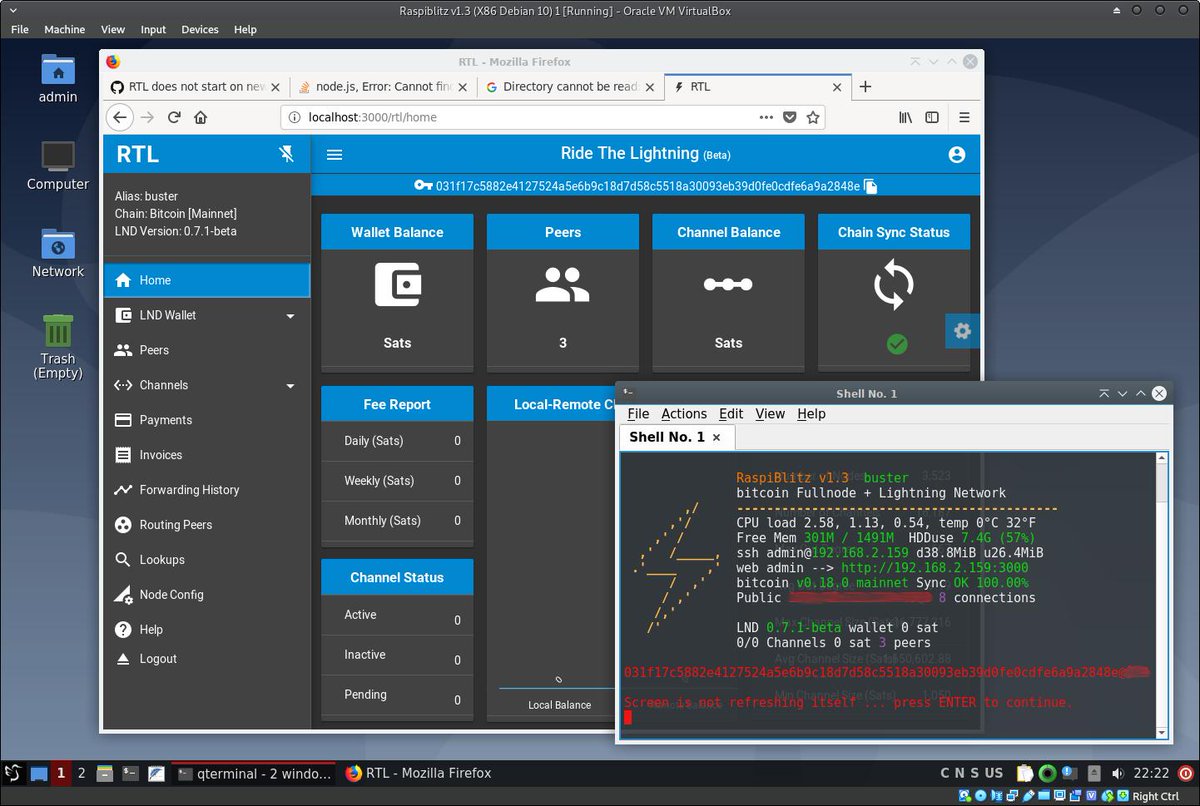
Task: Select the Computer desktop icon
Action: click(x=58, y=165)
